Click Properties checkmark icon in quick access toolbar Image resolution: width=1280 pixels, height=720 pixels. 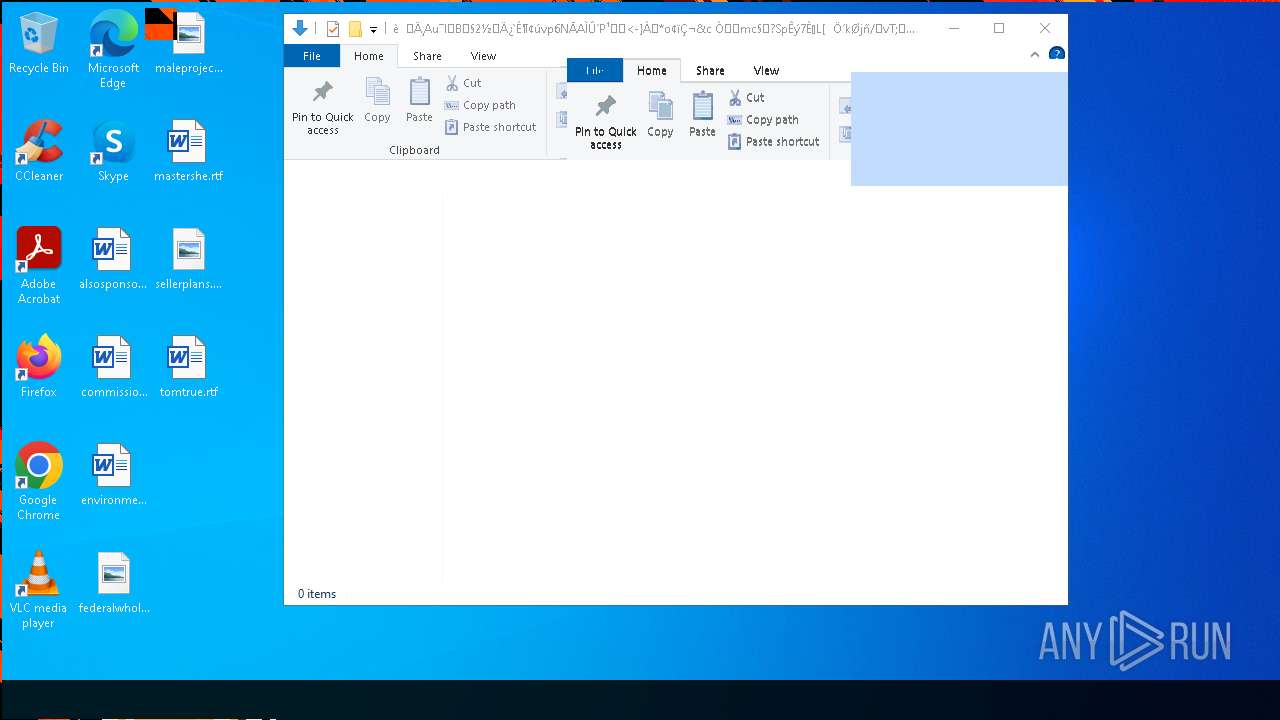[333, 29]
